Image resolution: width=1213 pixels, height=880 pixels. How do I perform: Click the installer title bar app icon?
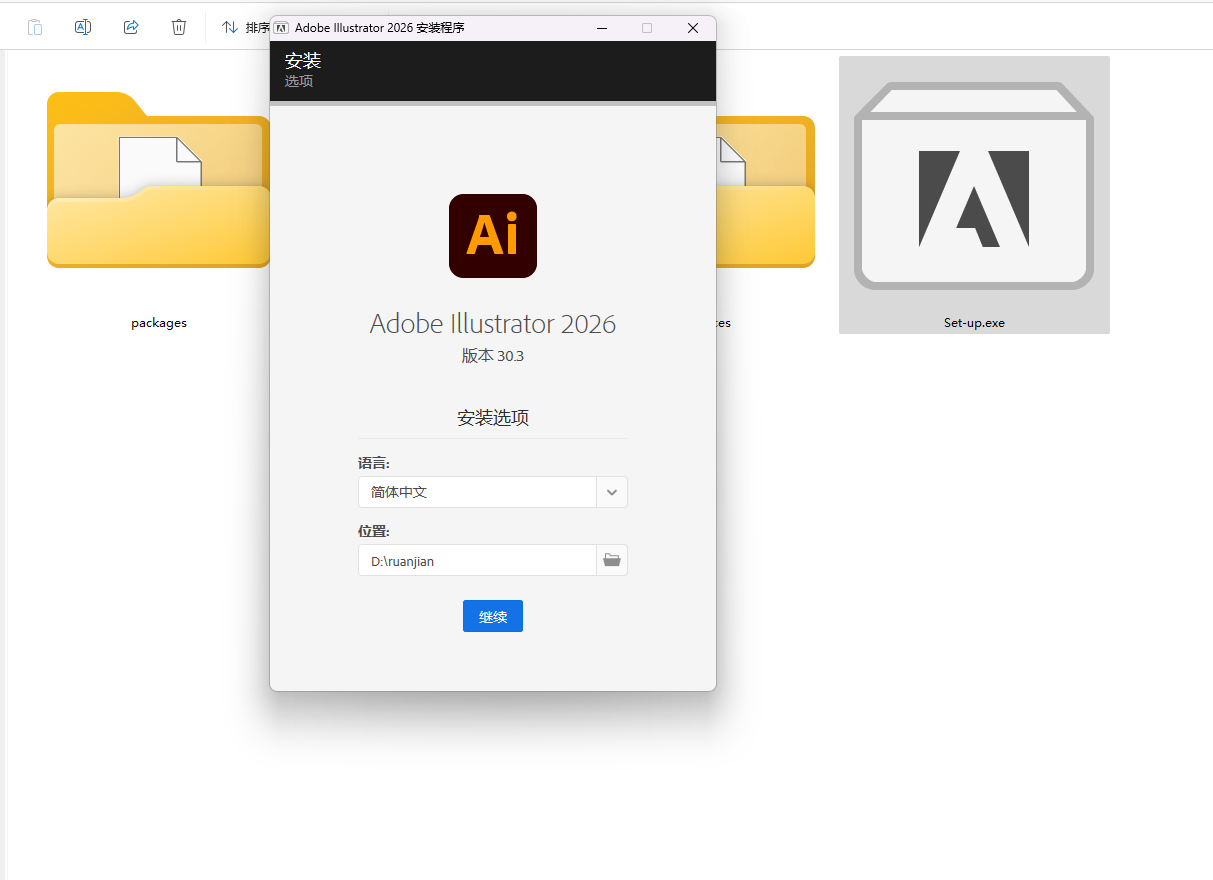point(281,28)
